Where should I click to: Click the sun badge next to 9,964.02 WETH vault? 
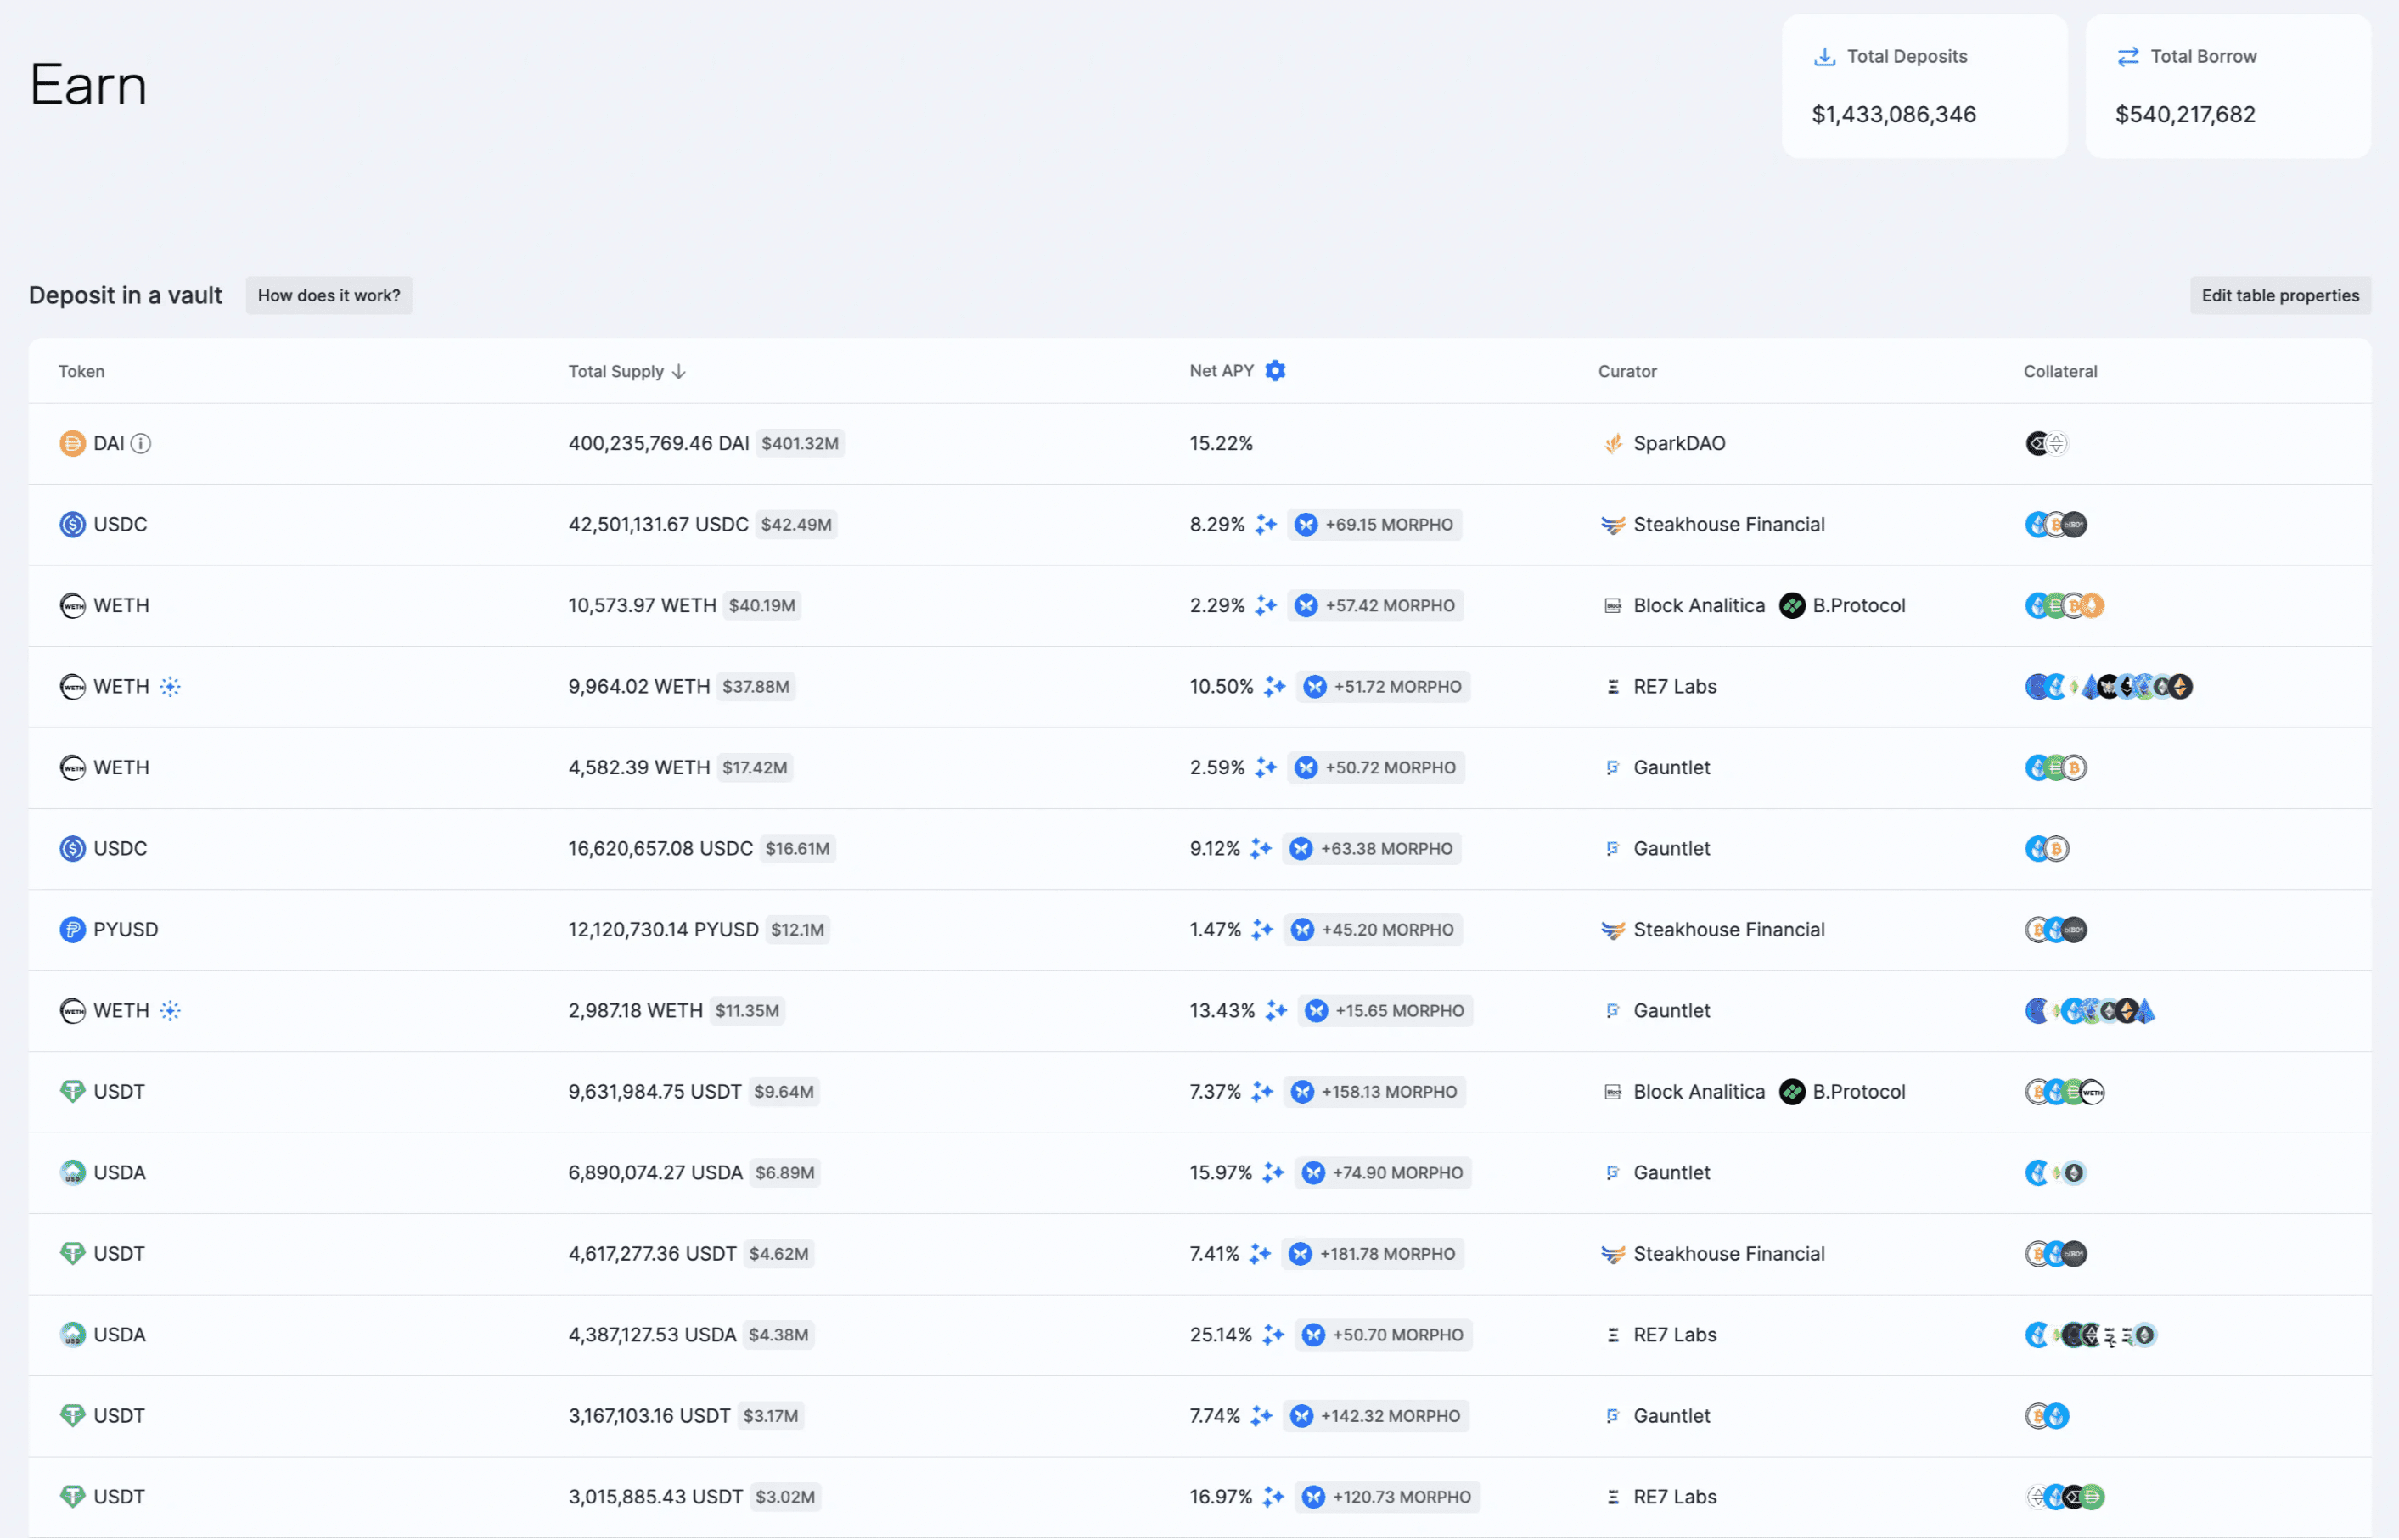pyautogui.click(x=170, y=687)
